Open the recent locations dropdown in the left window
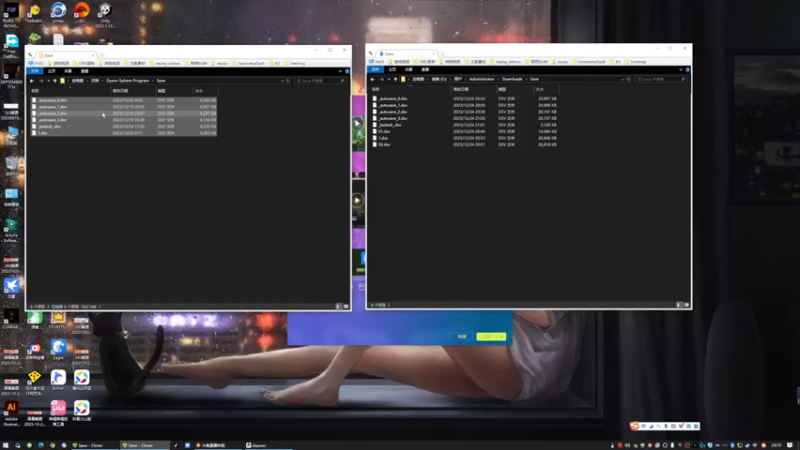Screen dimensions: 800x450 [x=48, y=81]
